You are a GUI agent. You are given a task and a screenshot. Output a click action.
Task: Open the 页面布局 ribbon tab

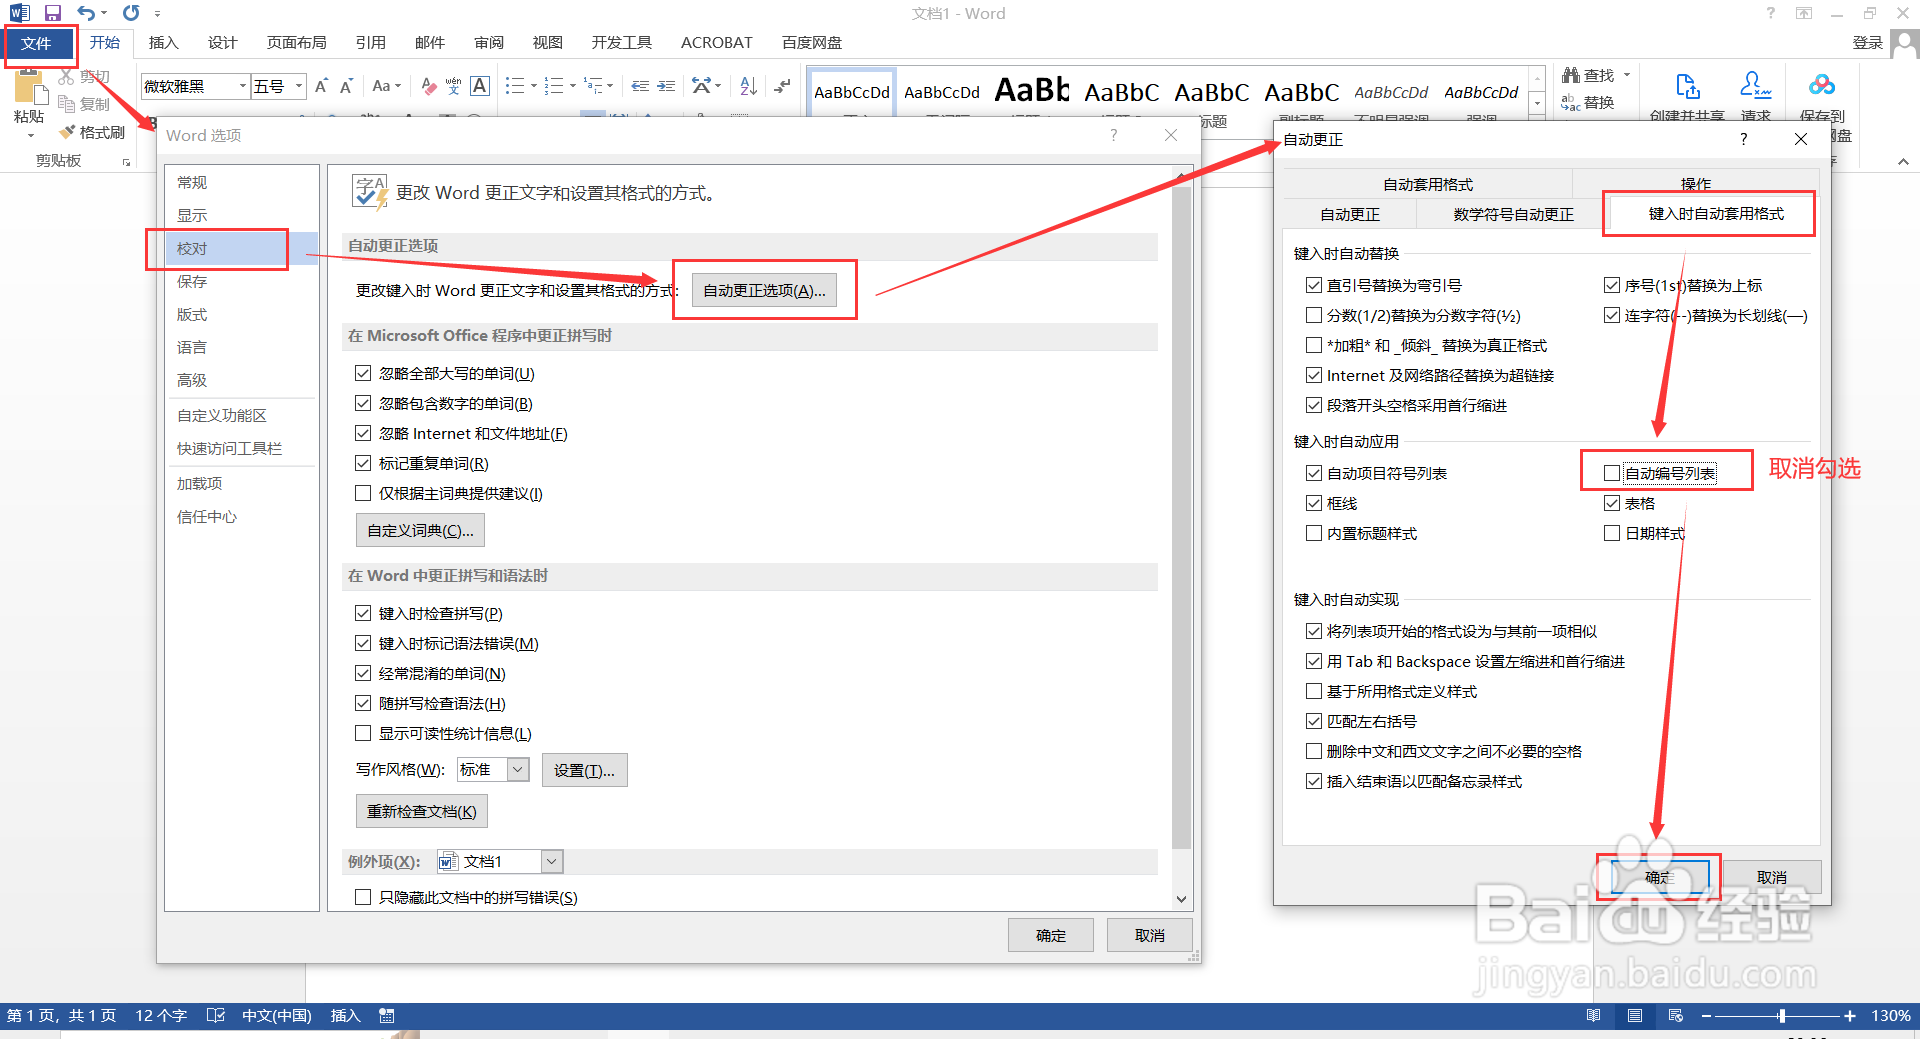pyautogui.click(x=296, y=42)
